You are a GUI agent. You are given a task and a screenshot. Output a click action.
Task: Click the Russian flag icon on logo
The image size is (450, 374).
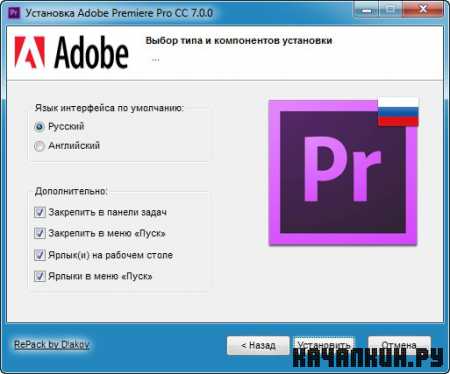(x=398, y=112)
